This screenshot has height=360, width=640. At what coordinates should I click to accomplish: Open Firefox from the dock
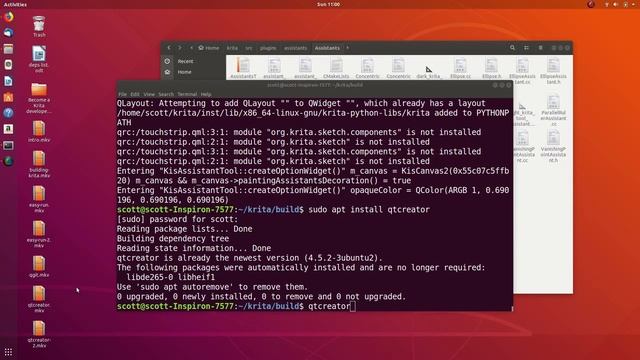click(x=8, y=17)
